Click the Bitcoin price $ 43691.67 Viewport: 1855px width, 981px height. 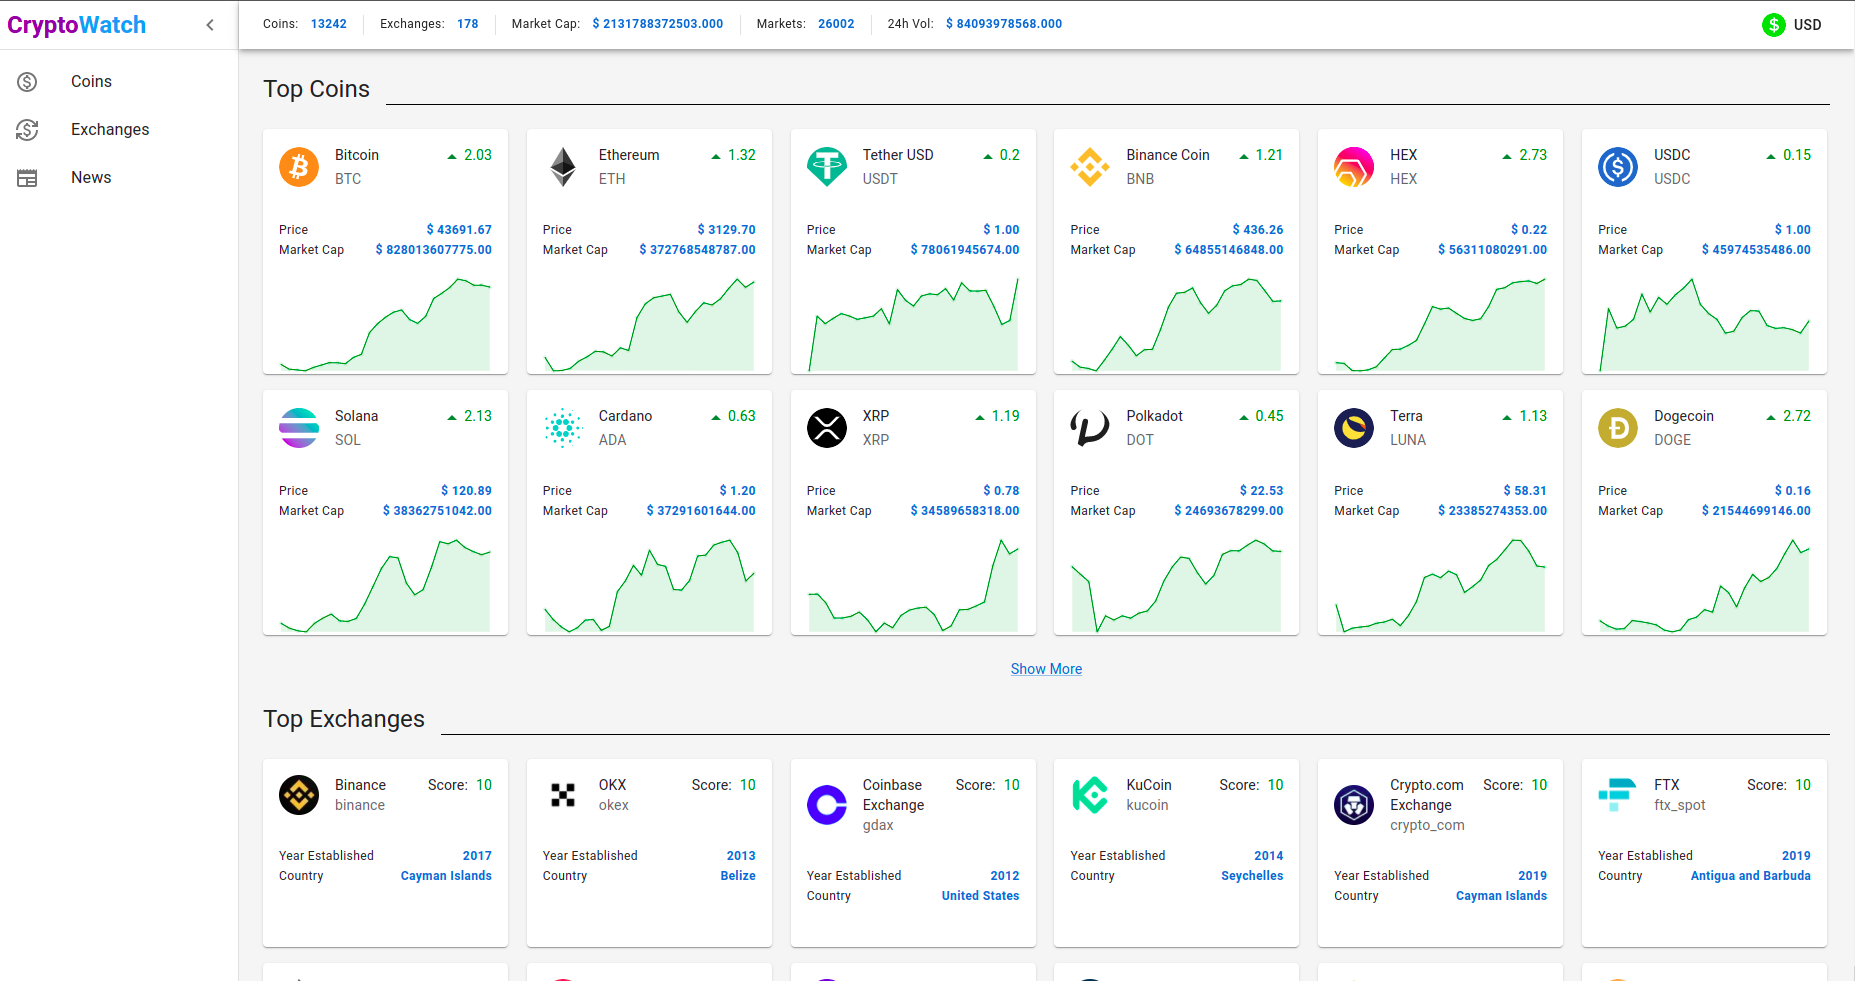click(459, 230)
